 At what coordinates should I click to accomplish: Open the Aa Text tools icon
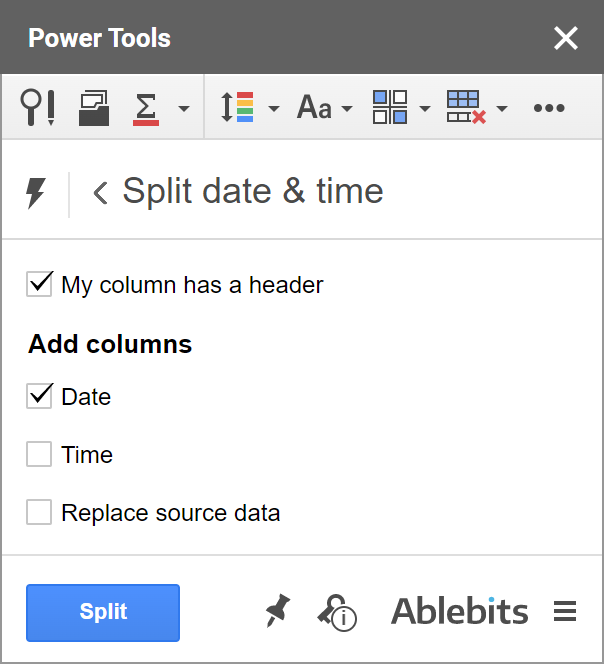(x=314, y=107)
